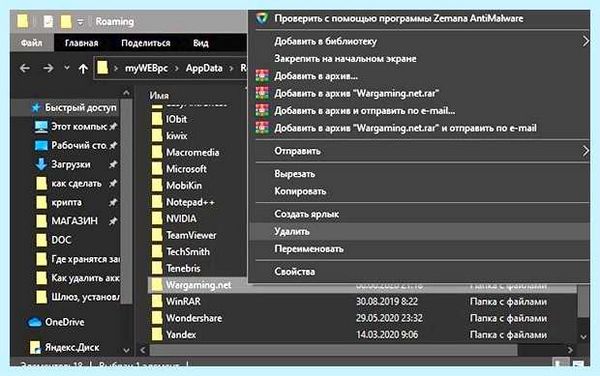Click WinRAR icon beside "Добавить в архив..."

click(x=262, y=76)
